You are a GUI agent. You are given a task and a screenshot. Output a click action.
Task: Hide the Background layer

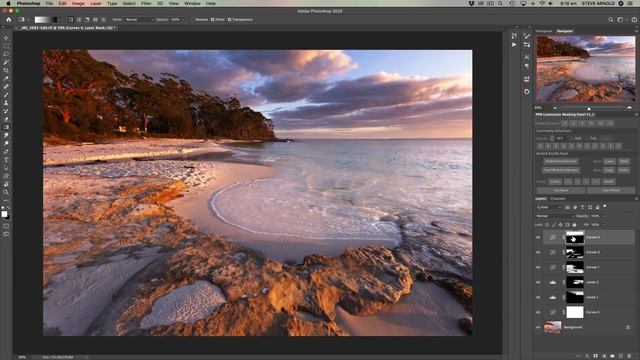coord(538,327)
